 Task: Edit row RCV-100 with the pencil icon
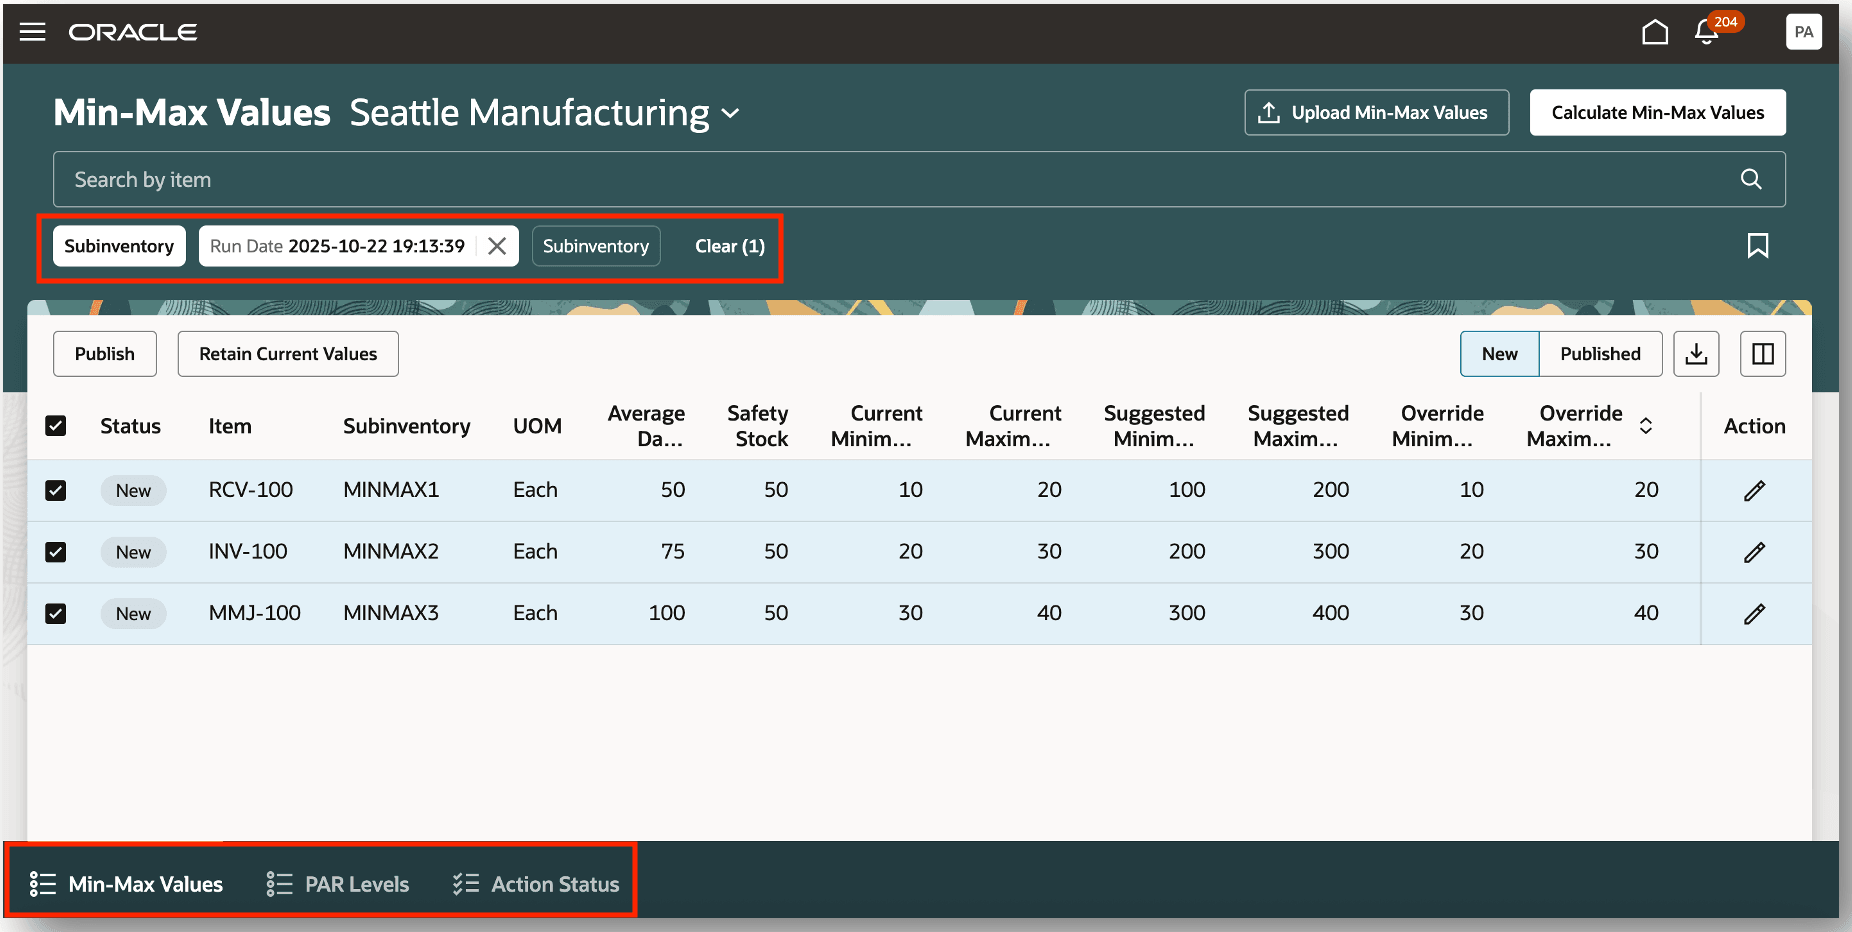(x=1756, y=490)
